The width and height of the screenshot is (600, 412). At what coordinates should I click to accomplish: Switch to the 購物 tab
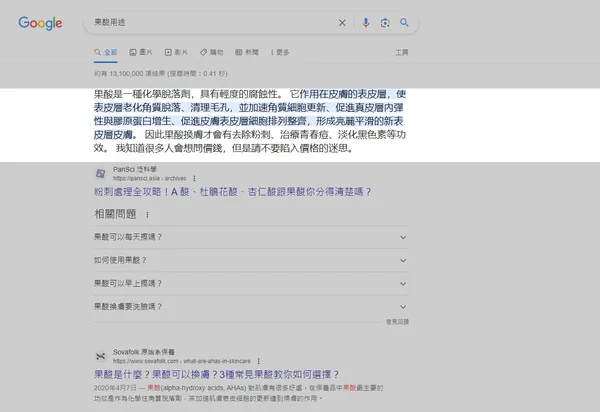click(x=211, y=52)
